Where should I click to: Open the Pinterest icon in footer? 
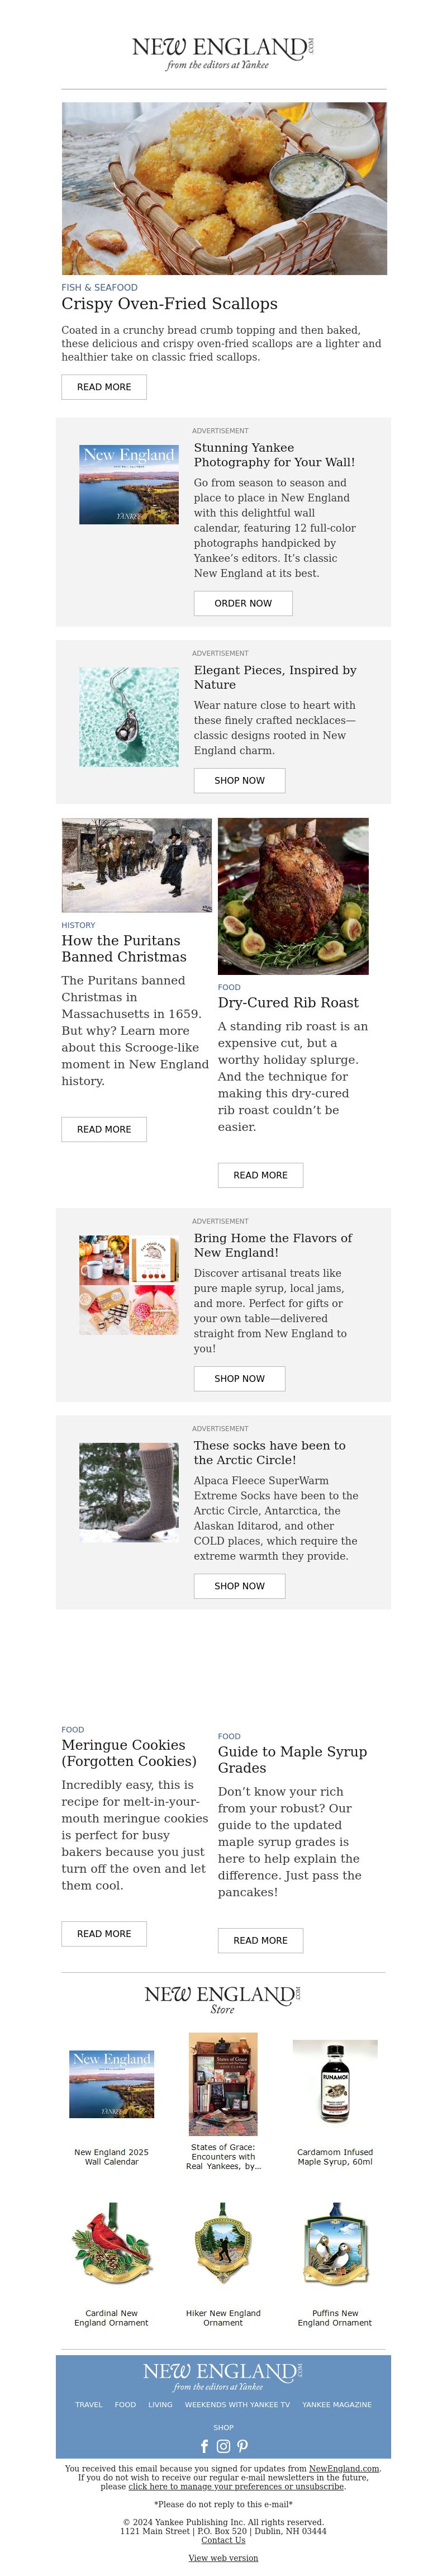[x=242, y=2446]
